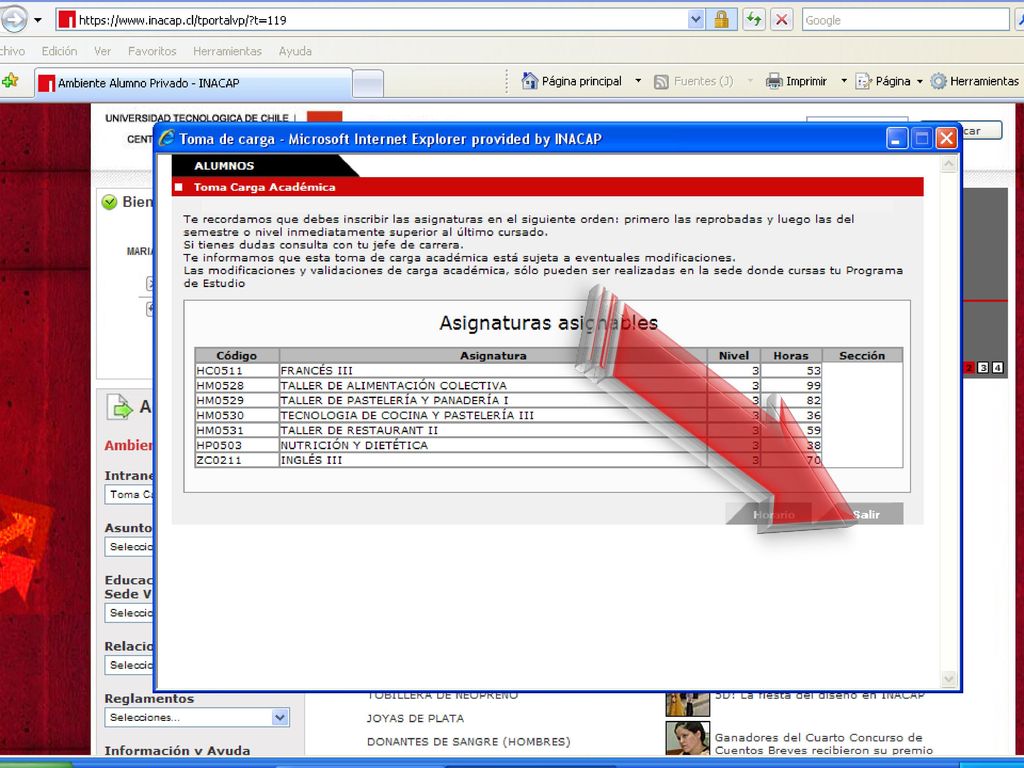Expand the Imprimir dropdown arrow
1024x768 pixels.
coord(844,81)
